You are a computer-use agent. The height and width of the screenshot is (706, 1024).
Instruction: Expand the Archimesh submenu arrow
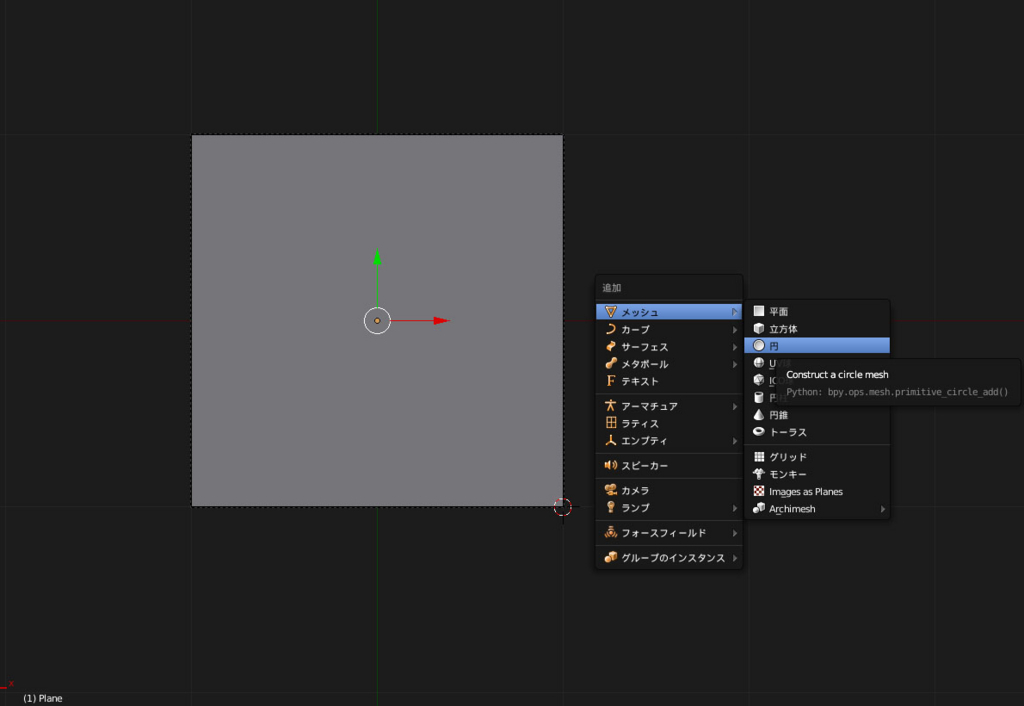[883, 509]
